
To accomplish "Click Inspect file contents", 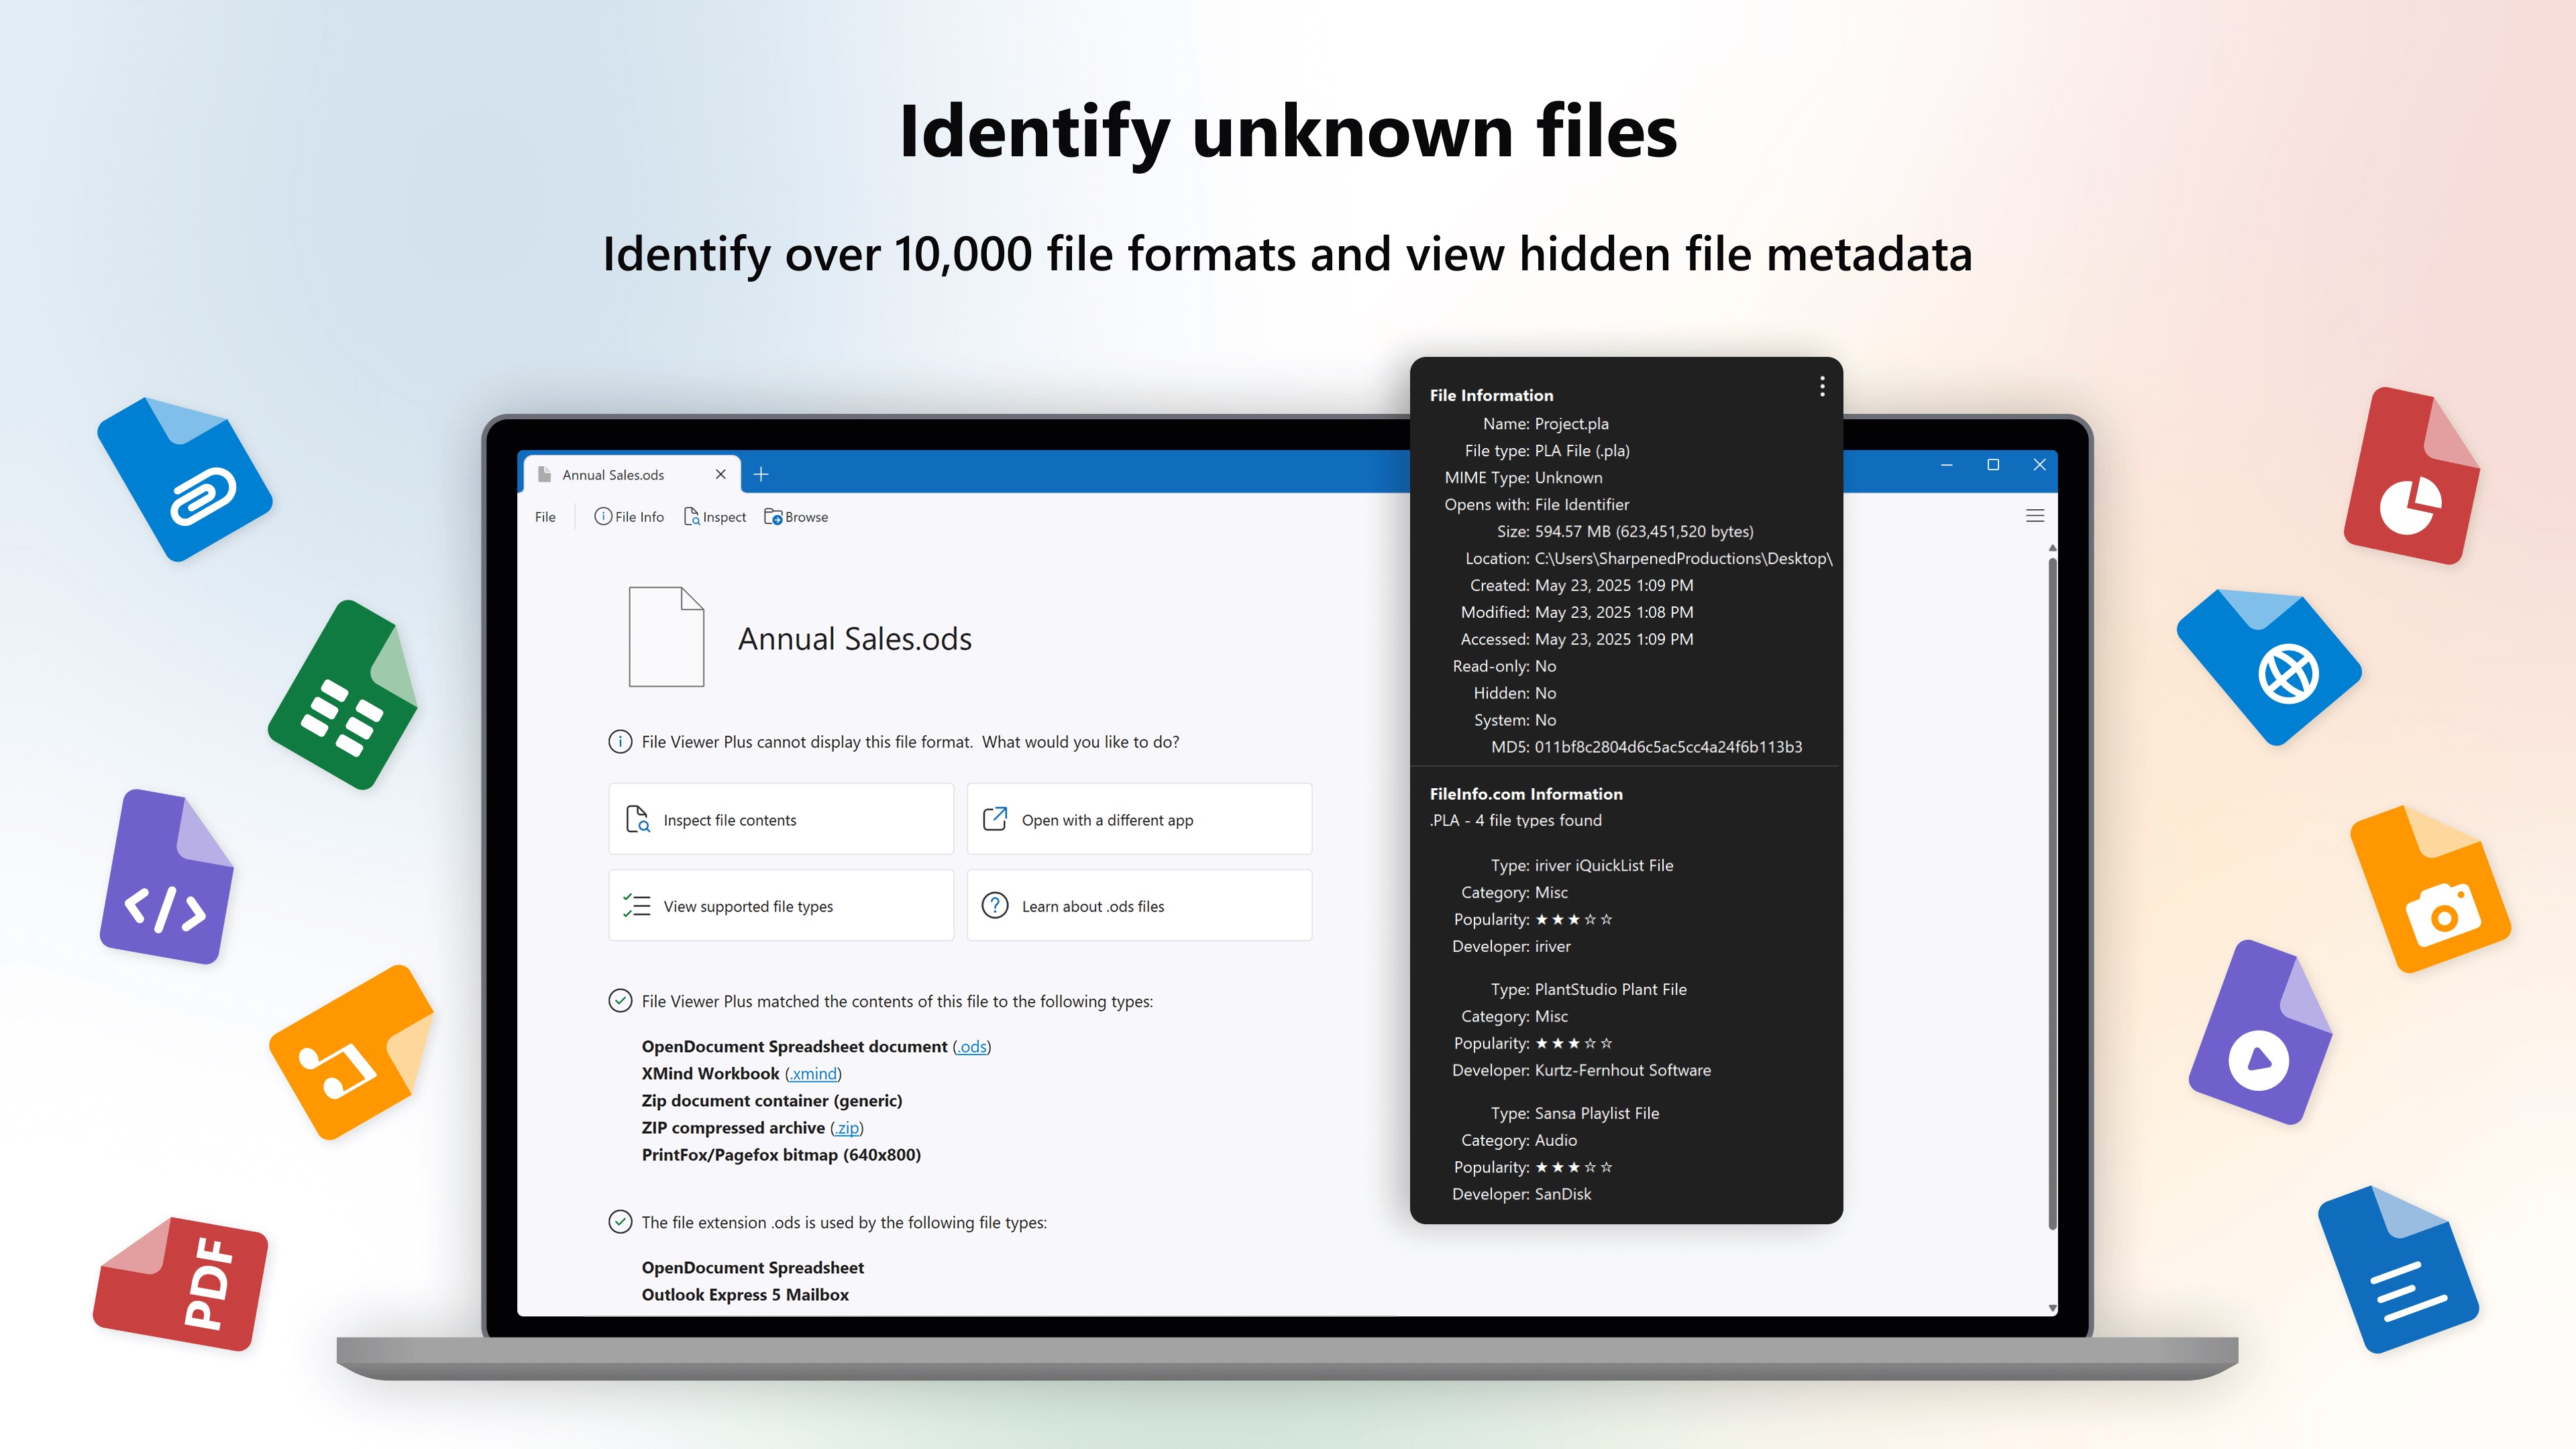I will pyautogui.click(x=781, y=819).
